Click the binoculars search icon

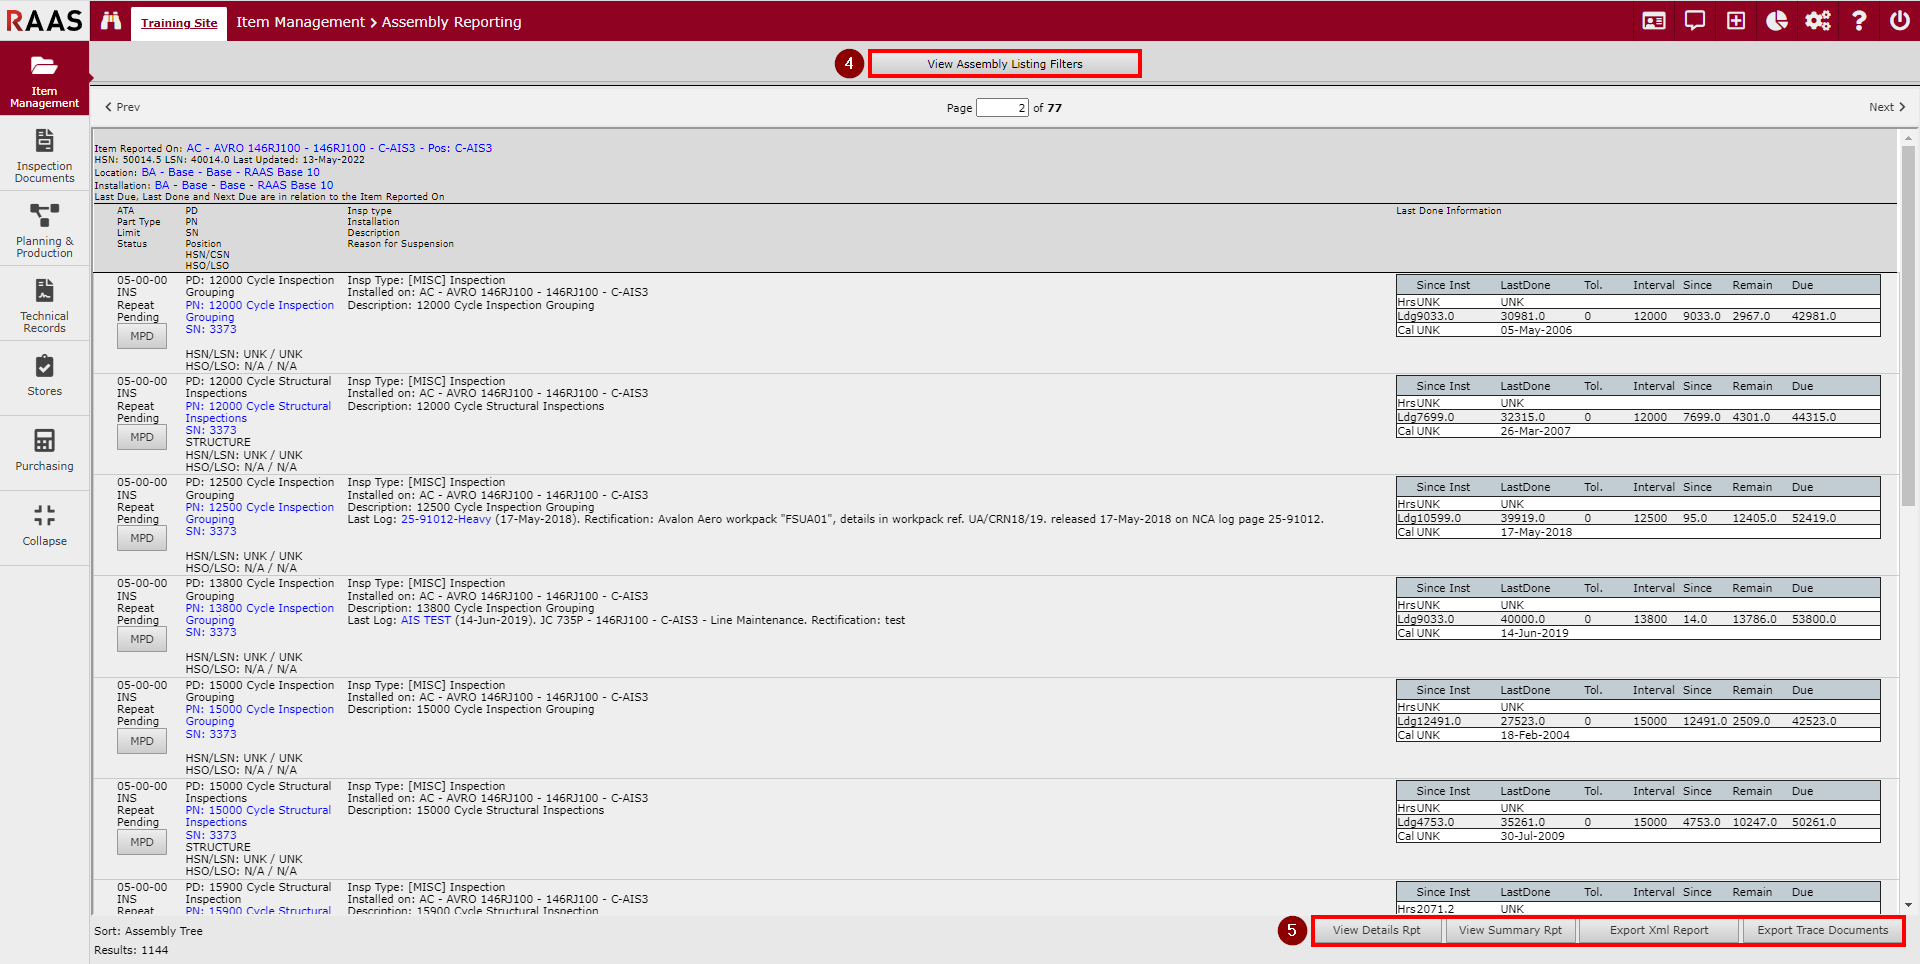click(x=111, y=21)
